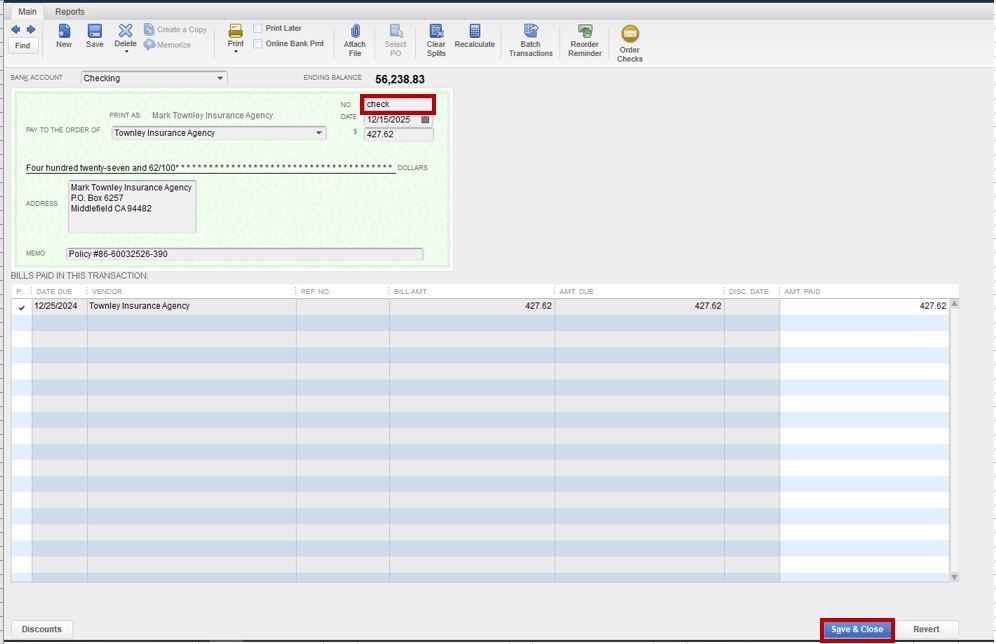
Task: Recalculate the check amount
Action: (474, 36)
